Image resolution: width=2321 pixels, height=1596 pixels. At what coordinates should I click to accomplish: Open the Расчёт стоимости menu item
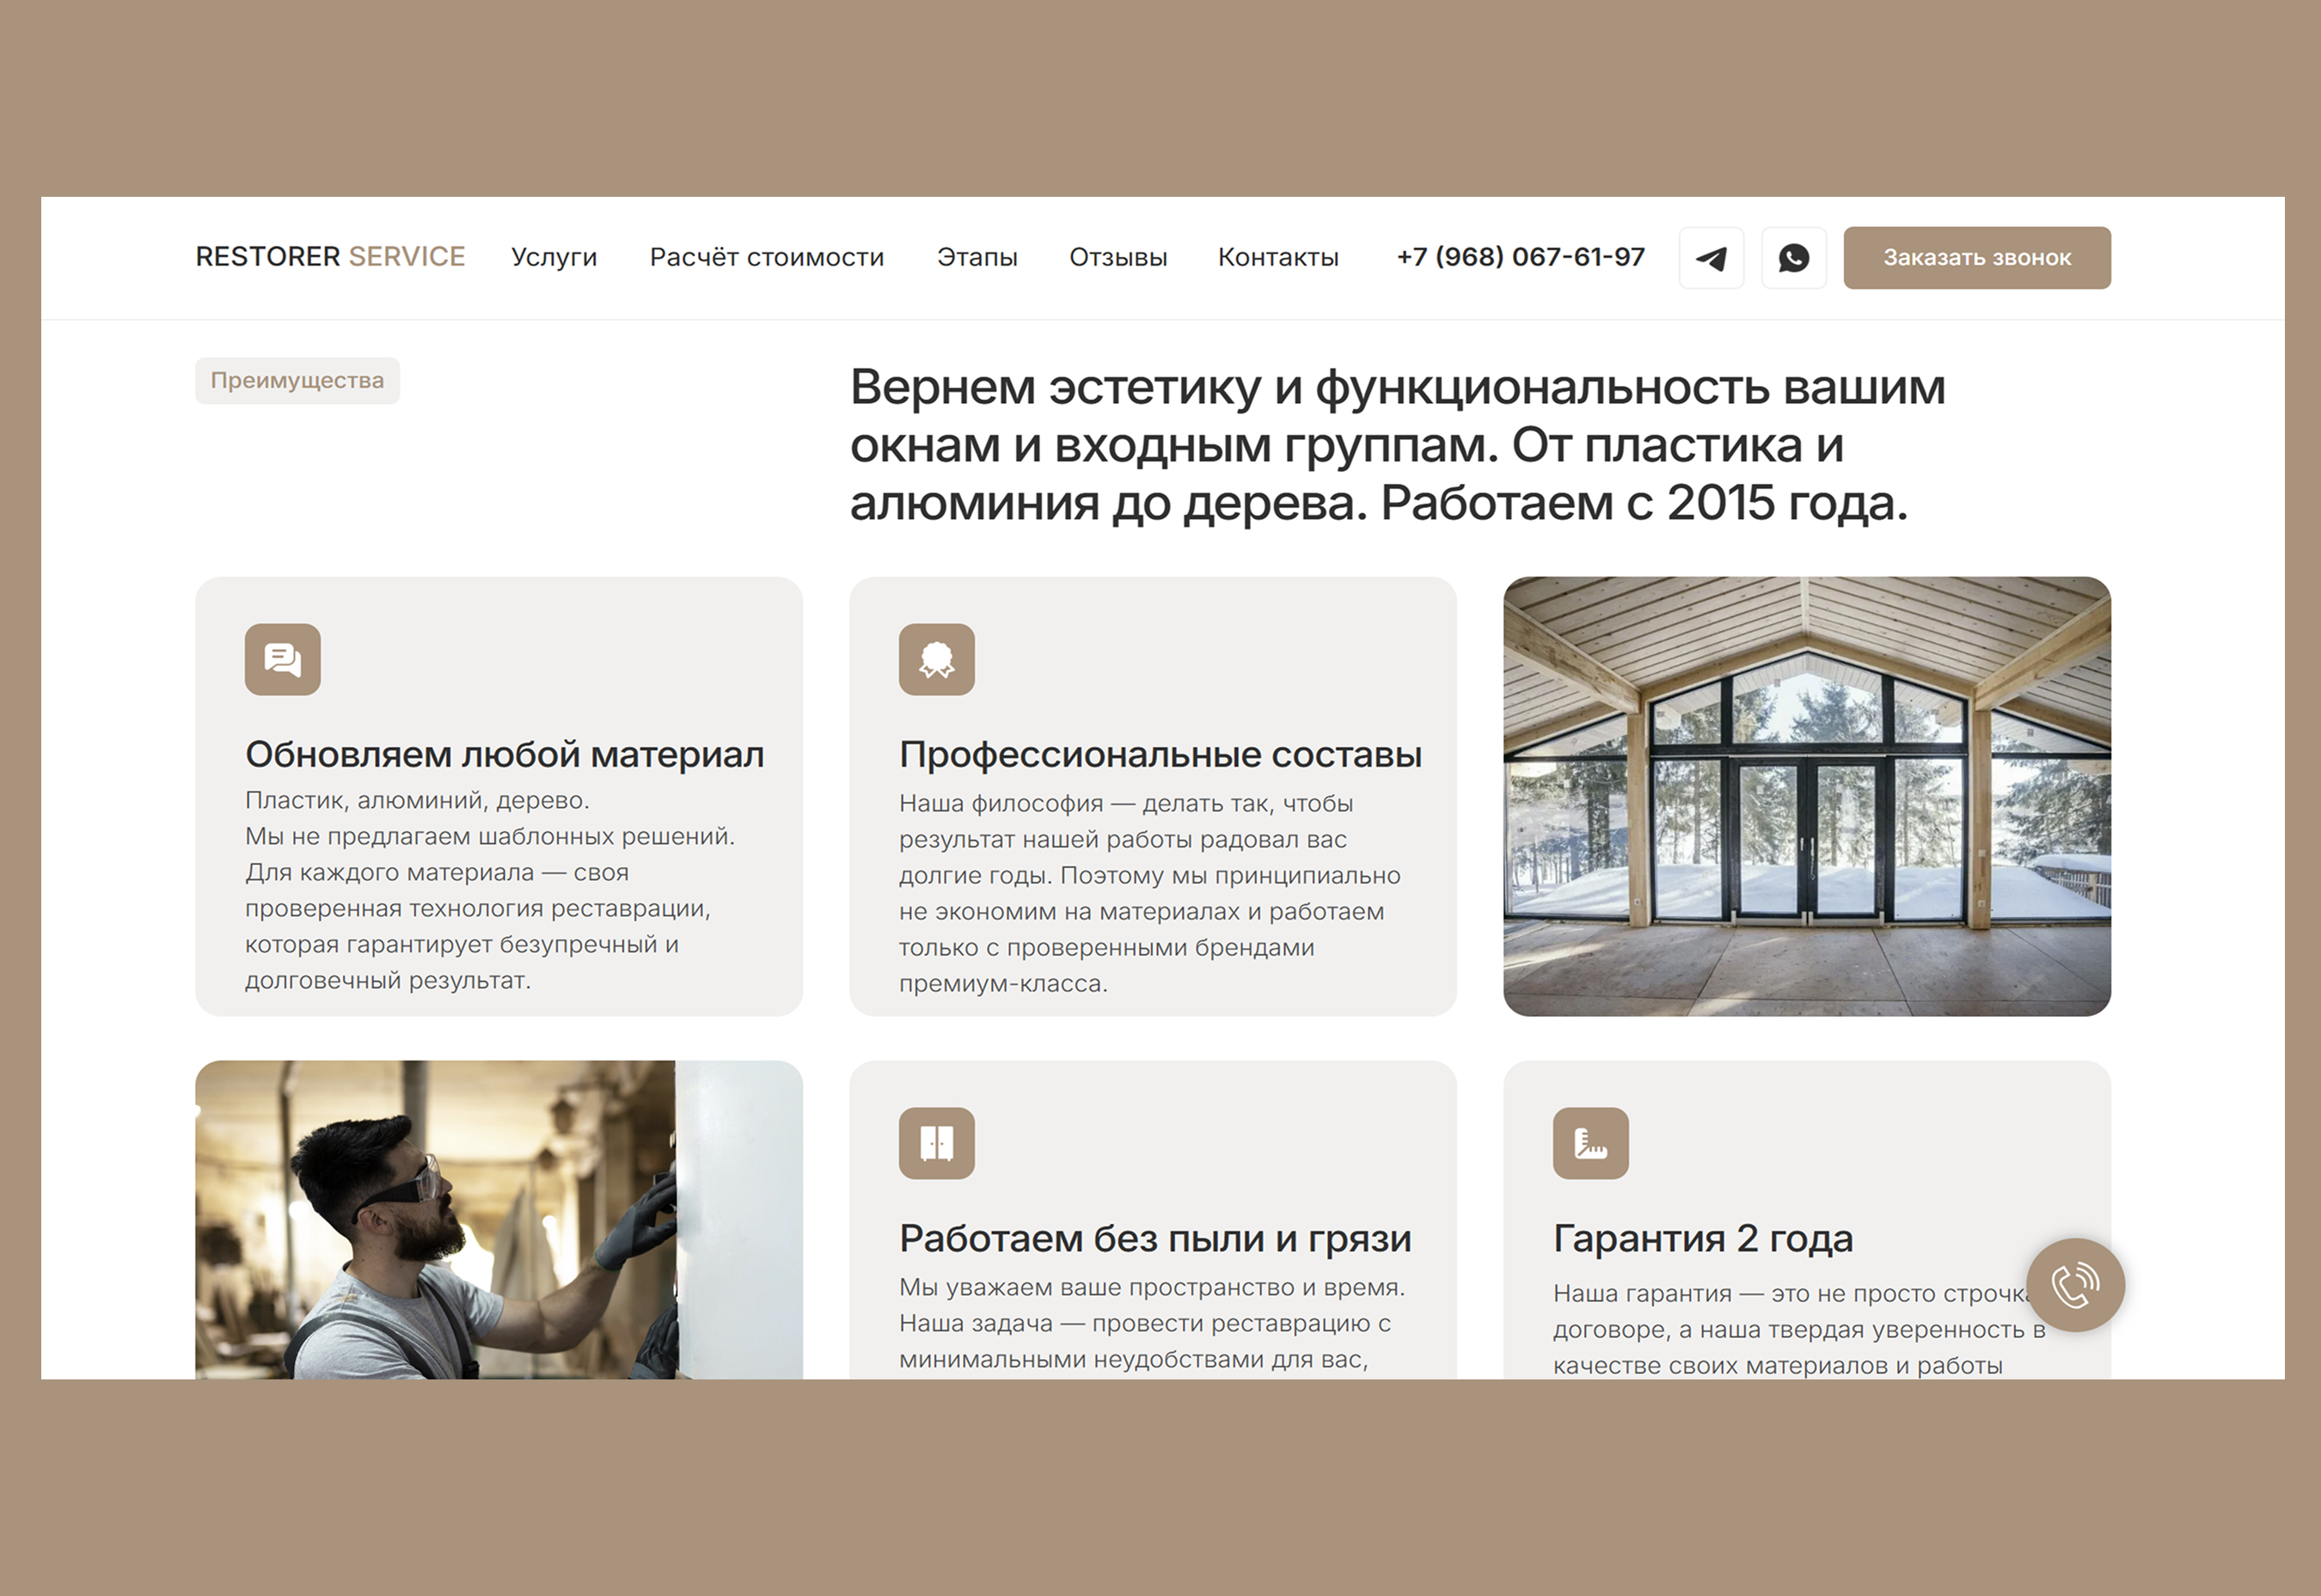(x=767, y=257)
